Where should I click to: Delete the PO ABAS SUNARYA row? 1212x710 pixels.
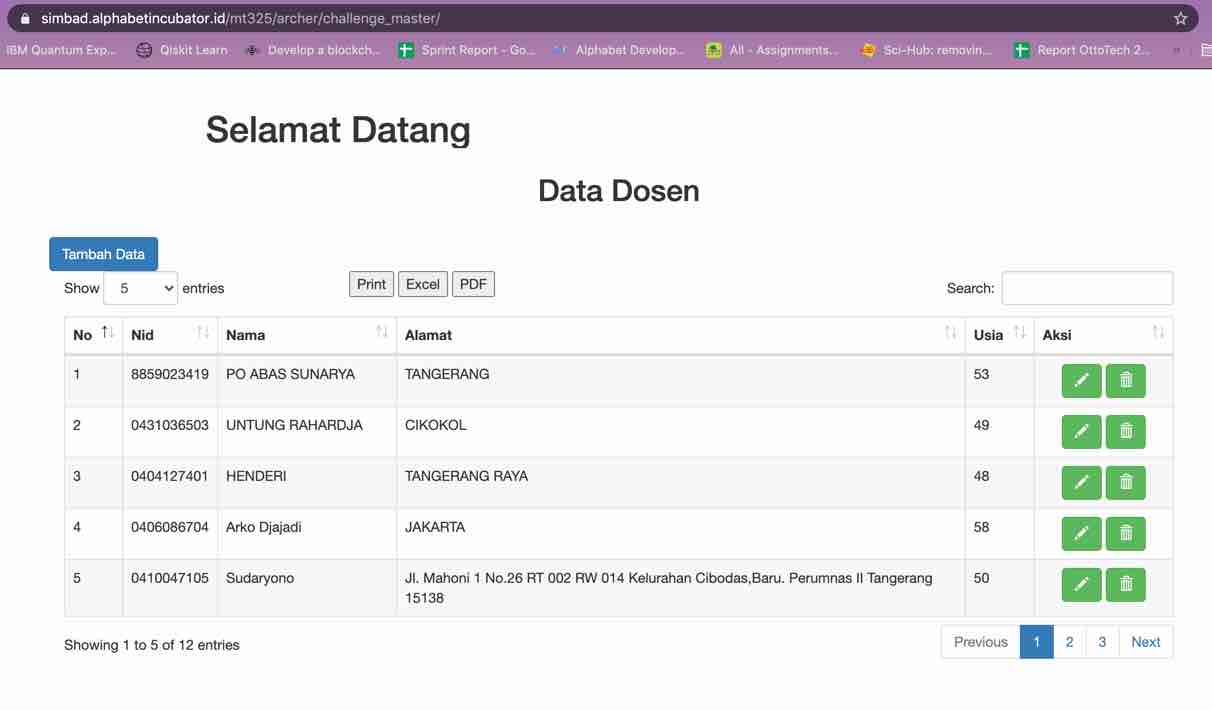[x=1126, y=381]
